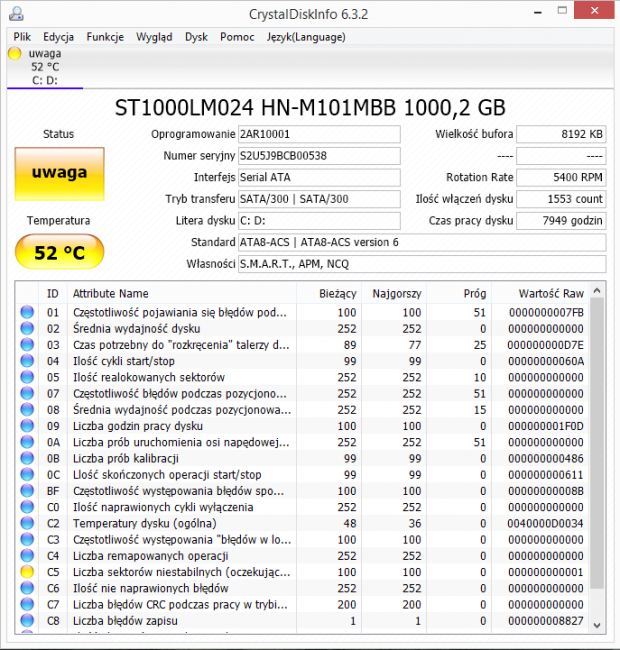
Task: Open the Plik menu
Action: (x=22, y=37)
